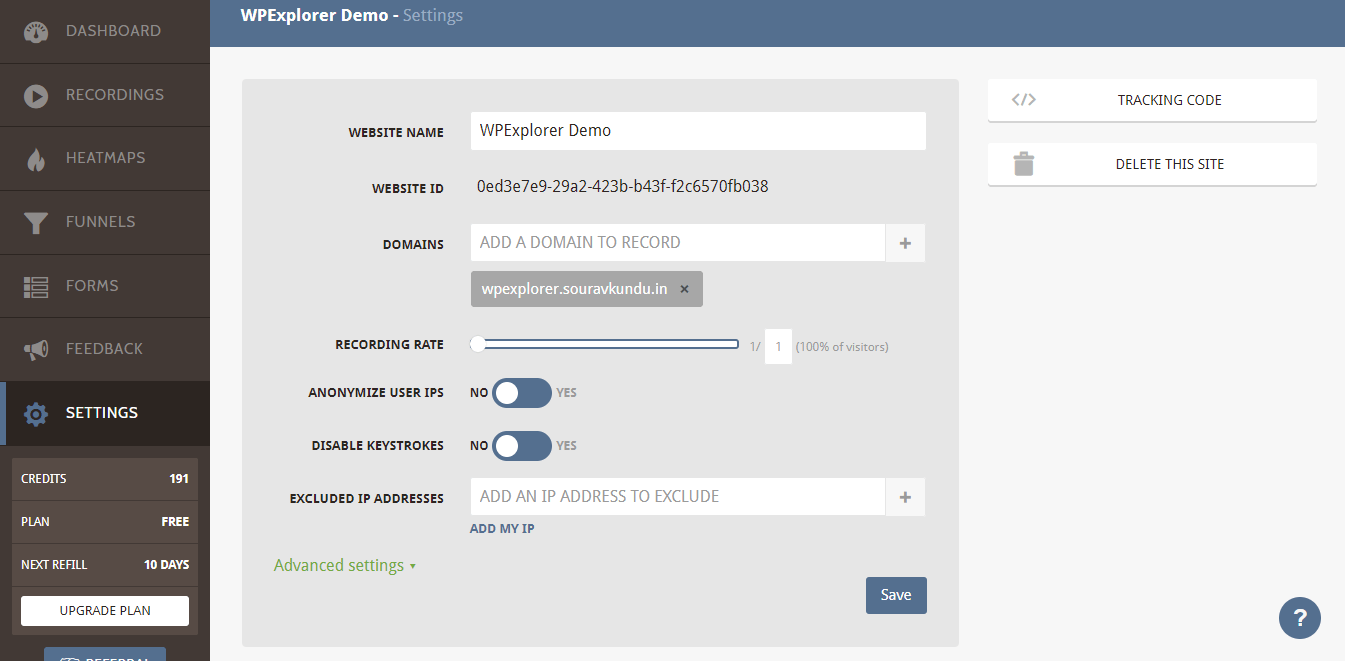Click the recording rate slider handle
Image resolution: width=1345 pixels, height=661 pixels.
[478, 344]
